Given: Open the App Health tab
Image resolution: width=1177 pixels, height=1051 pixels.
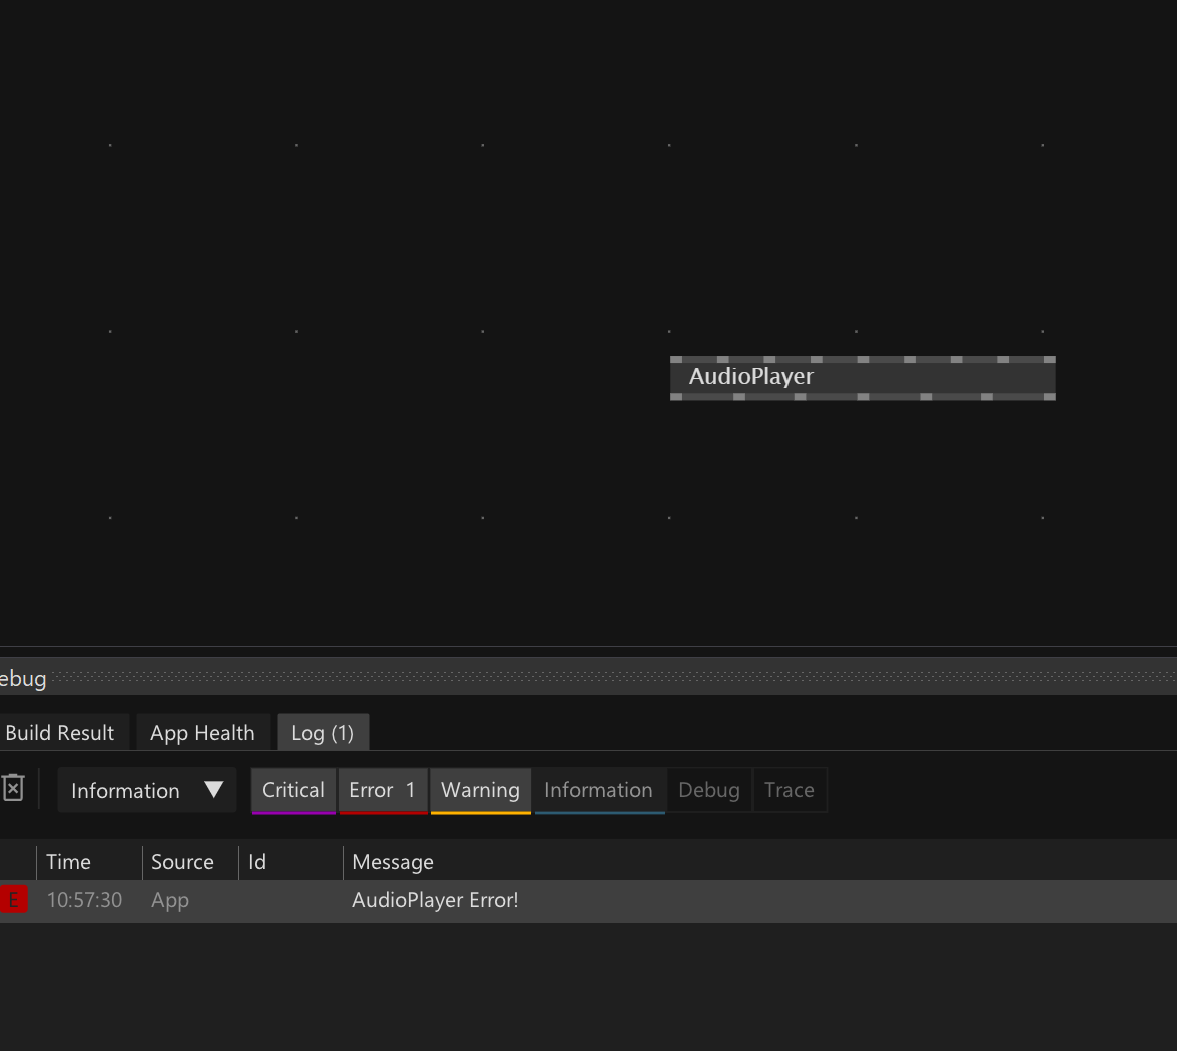Looking at the screenshot, I should pyautogui.click(x=202, y=733).
